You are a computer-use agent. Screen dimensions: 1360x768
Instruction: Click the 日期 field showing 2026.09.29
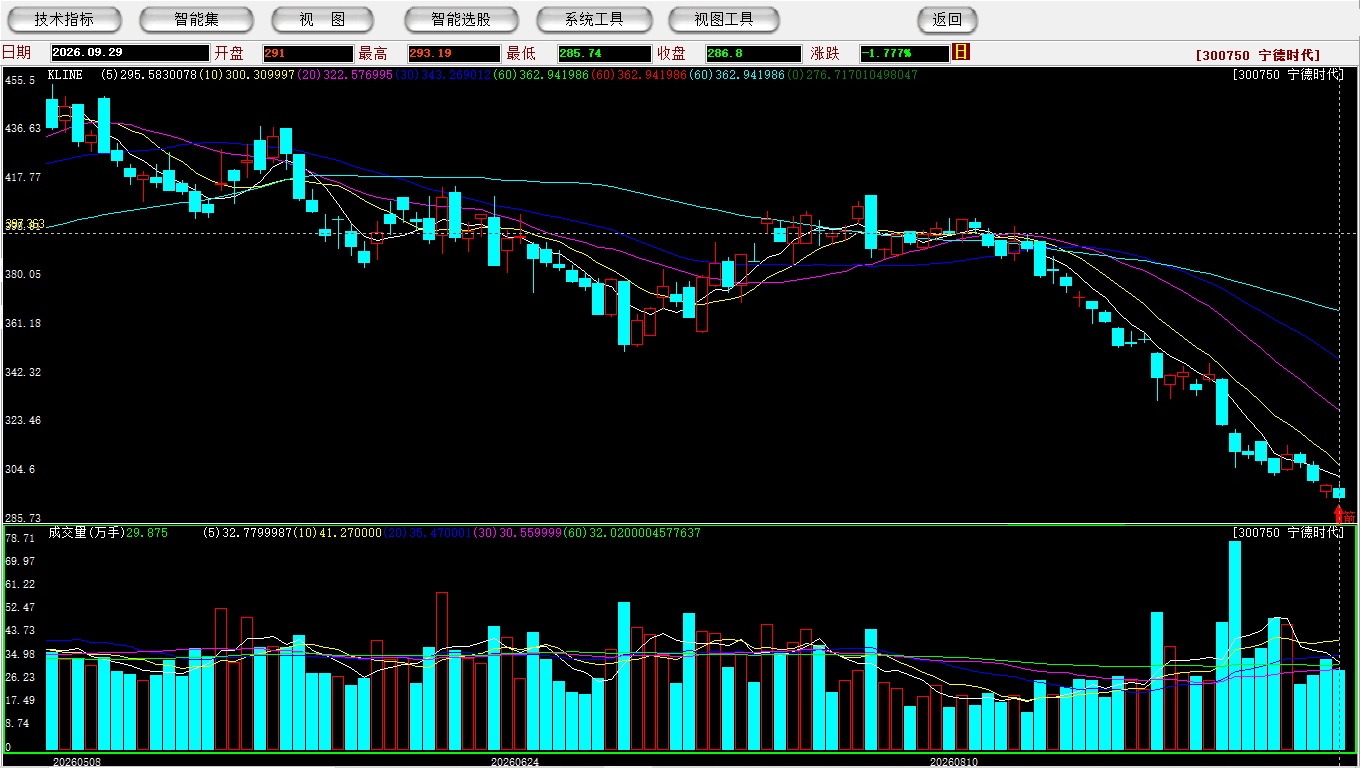129,53
